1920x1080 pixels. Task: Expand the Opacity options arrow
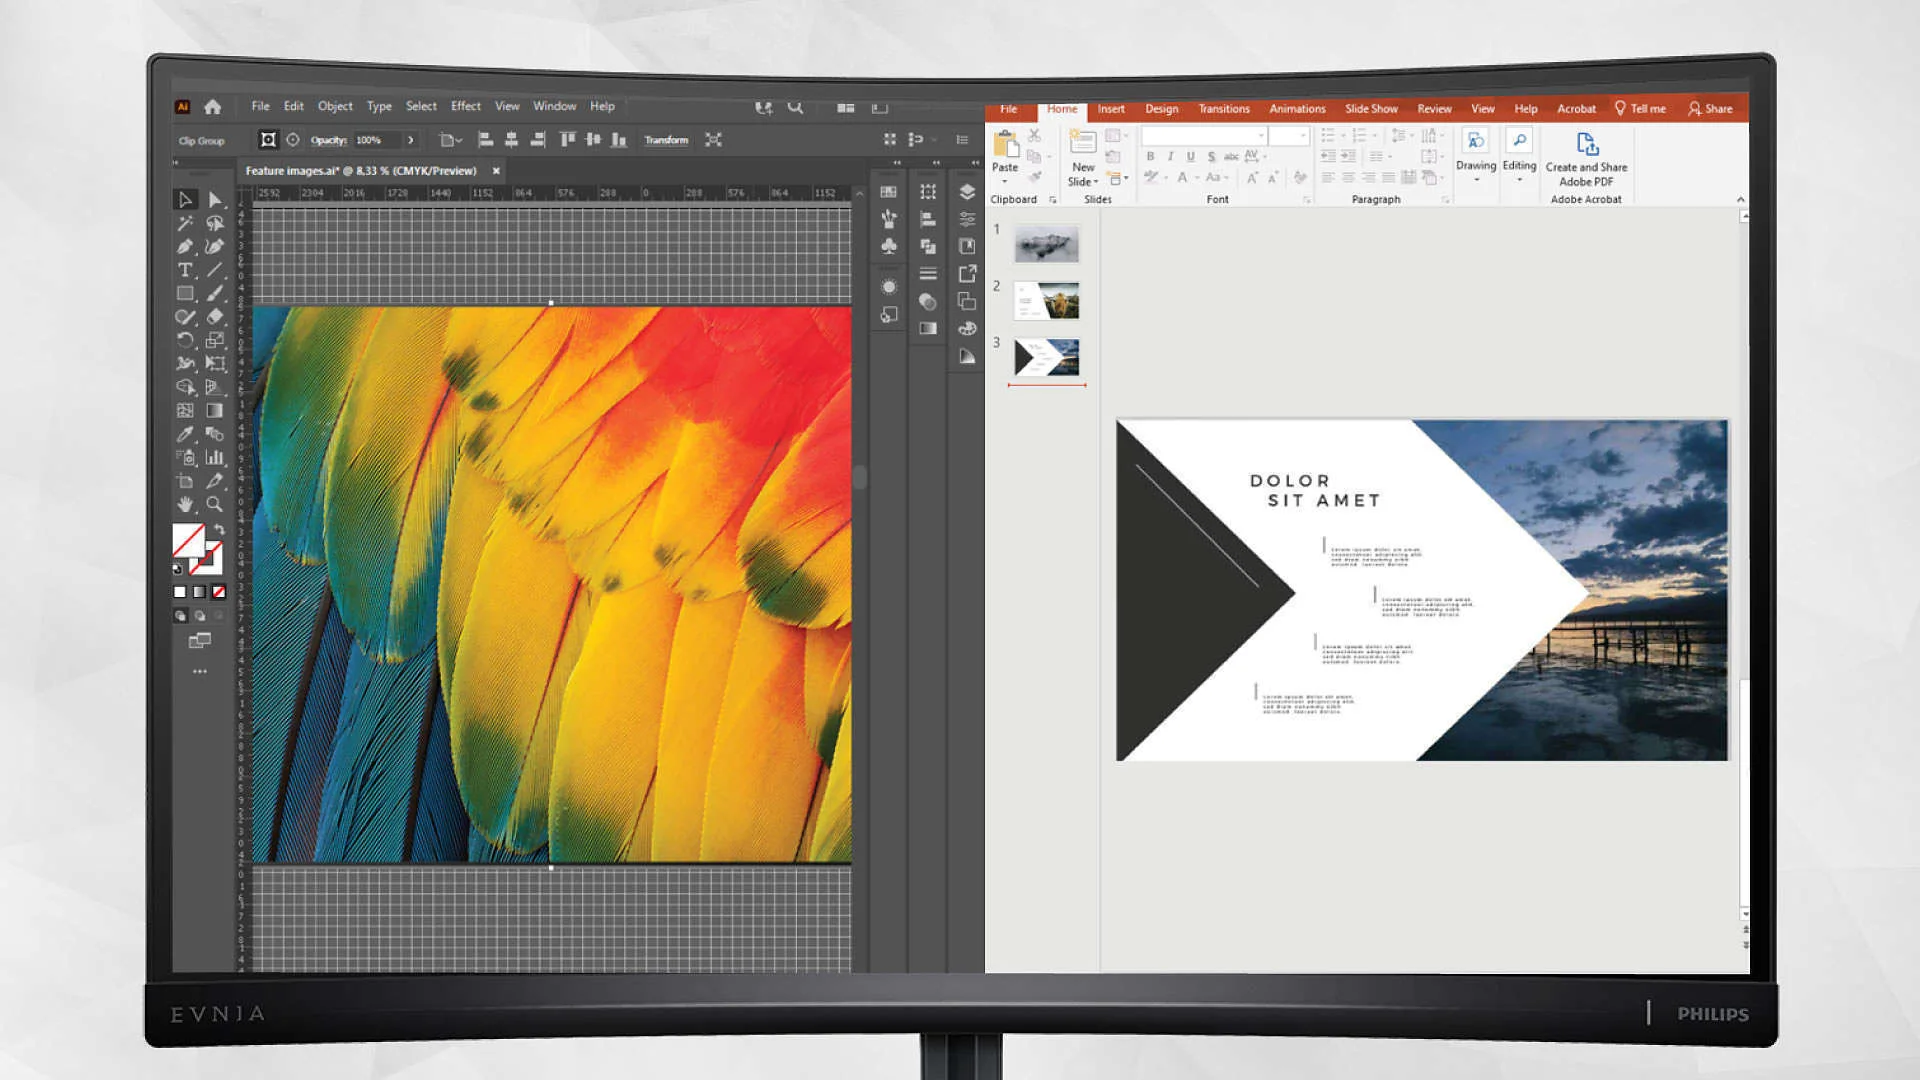pos(410,140)
